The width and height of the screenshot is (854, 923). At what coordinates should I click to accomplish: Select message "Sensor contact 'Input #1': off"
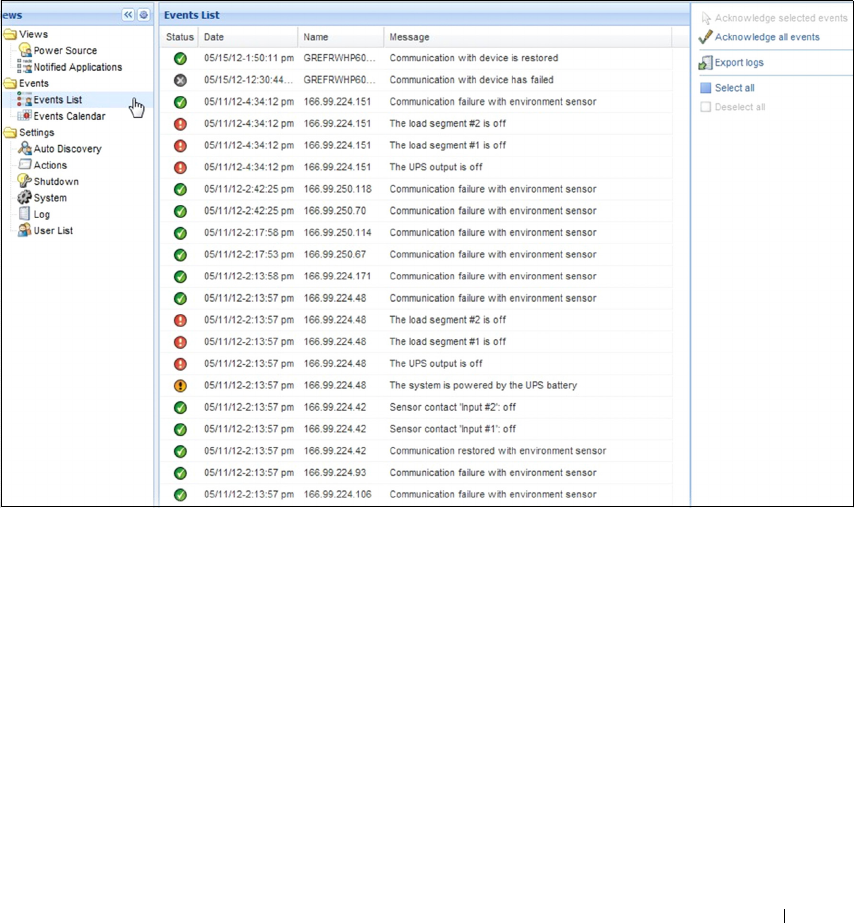[x=453, y=429]
